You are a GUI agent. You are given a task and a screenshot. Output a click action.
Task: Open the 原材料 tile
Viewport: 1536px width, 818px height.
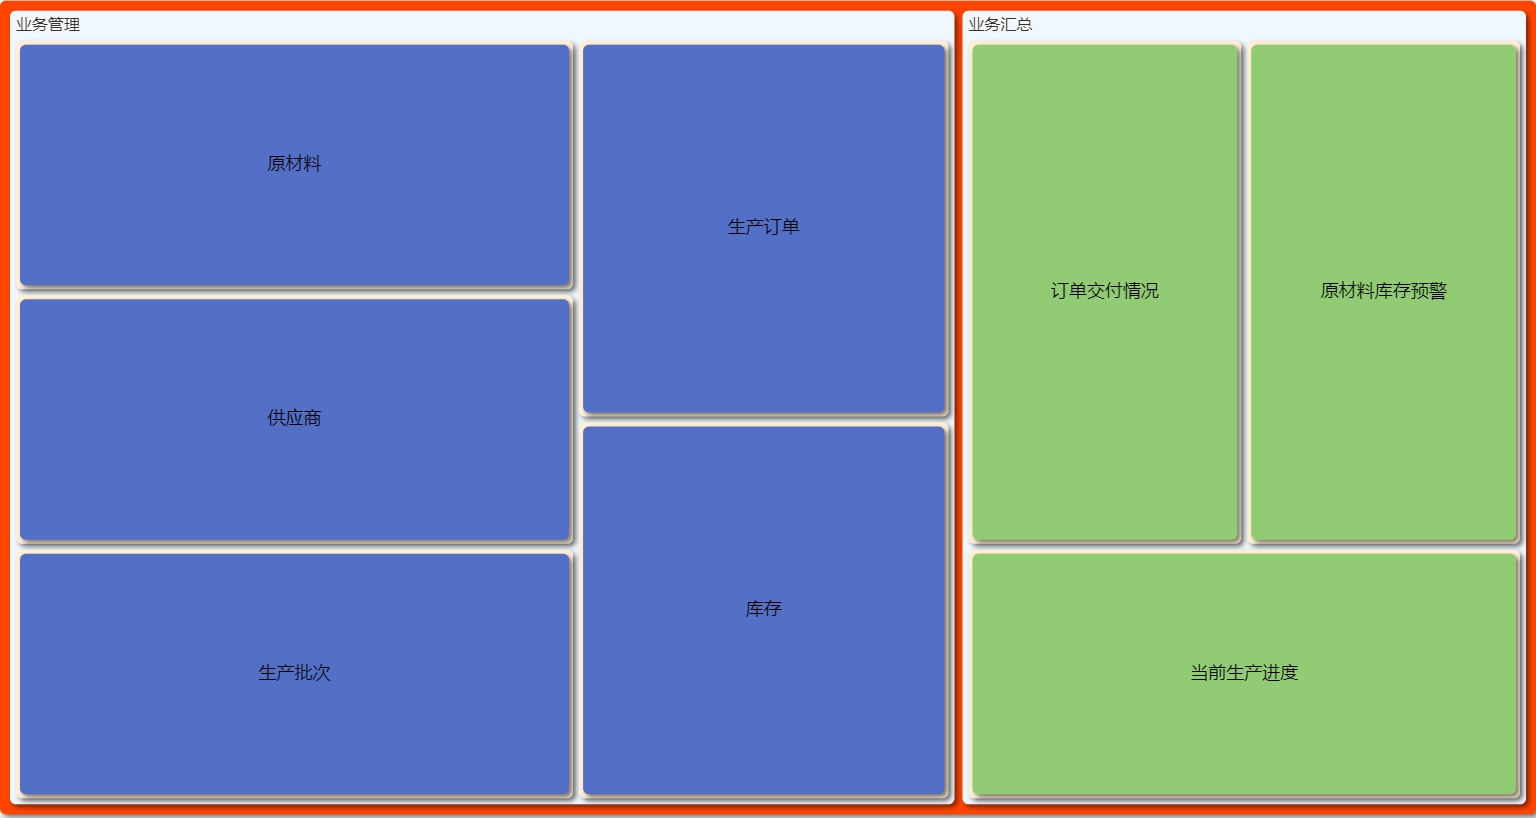click(x=295, y=165)
